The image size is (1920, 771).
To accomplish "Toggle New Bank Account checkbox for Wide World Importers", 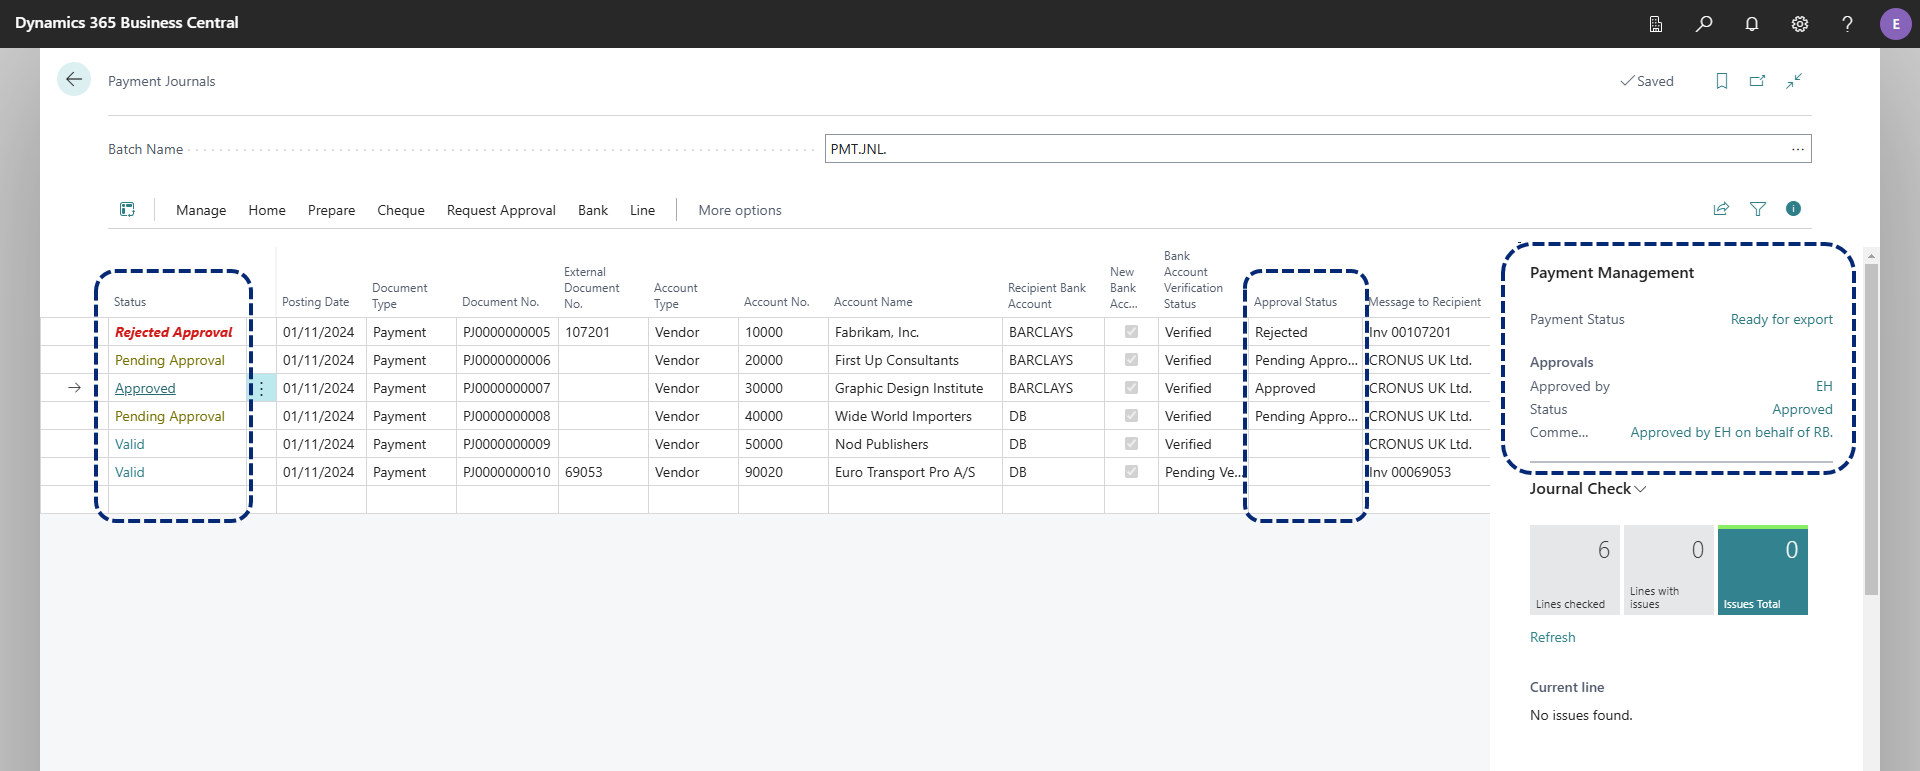I will [1131, 416].
